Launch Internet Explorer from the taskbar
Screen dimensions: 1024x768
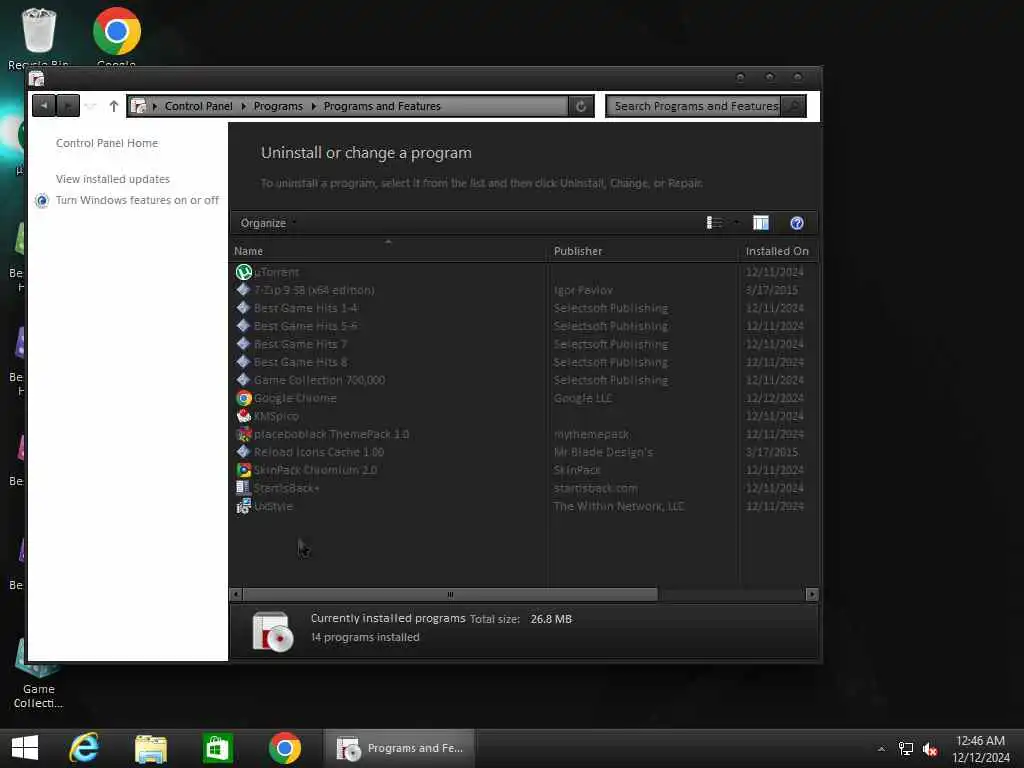click(x=84, y=748)
